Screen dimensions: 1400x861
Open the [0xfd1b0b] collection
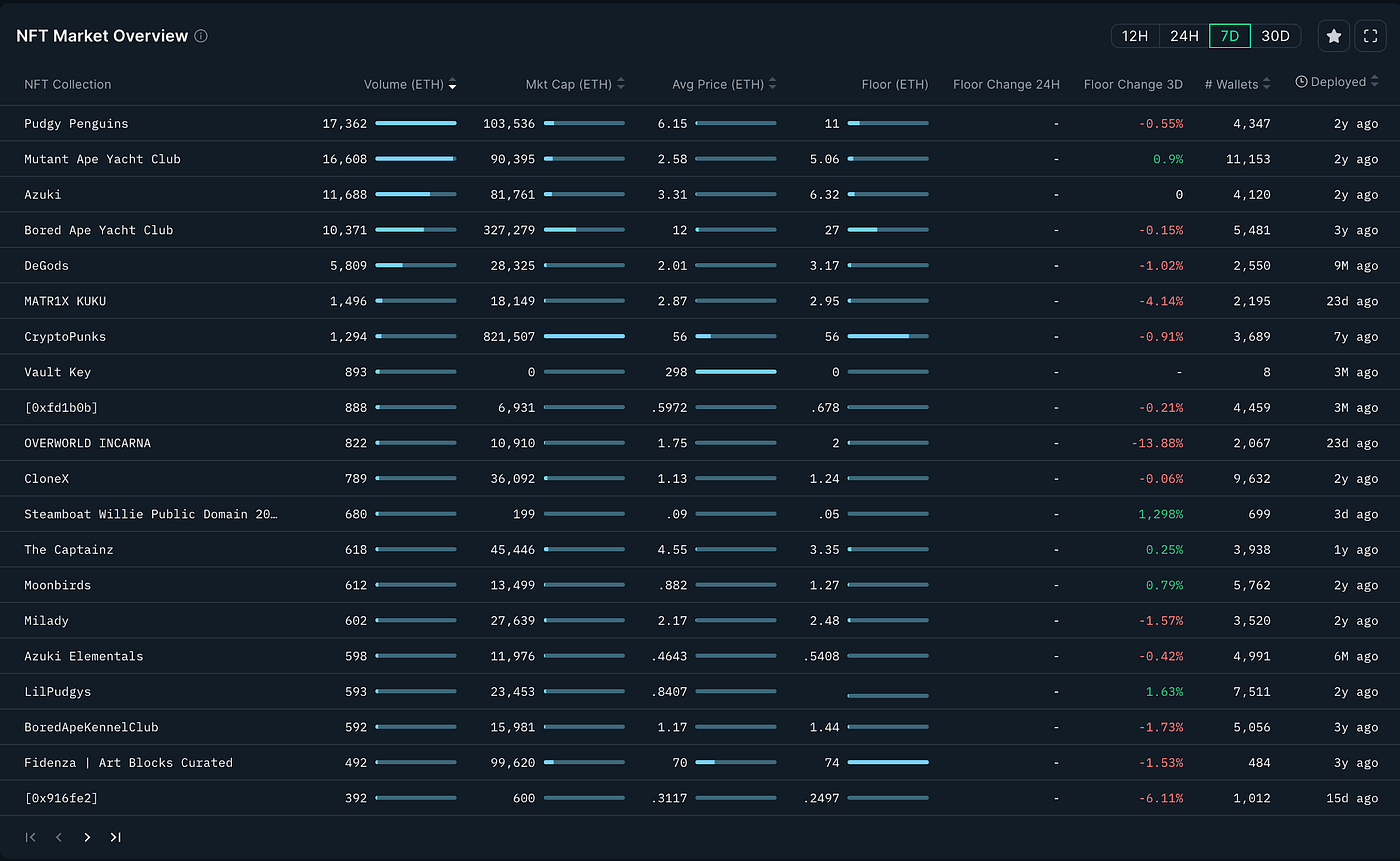61,408
